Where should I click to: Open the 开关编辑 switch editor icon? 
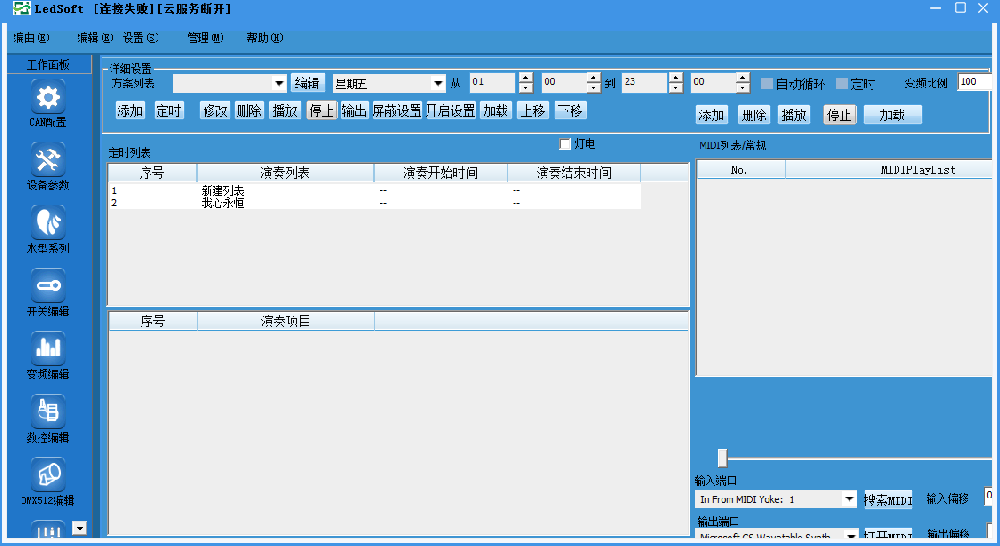(x=48, y=286)
